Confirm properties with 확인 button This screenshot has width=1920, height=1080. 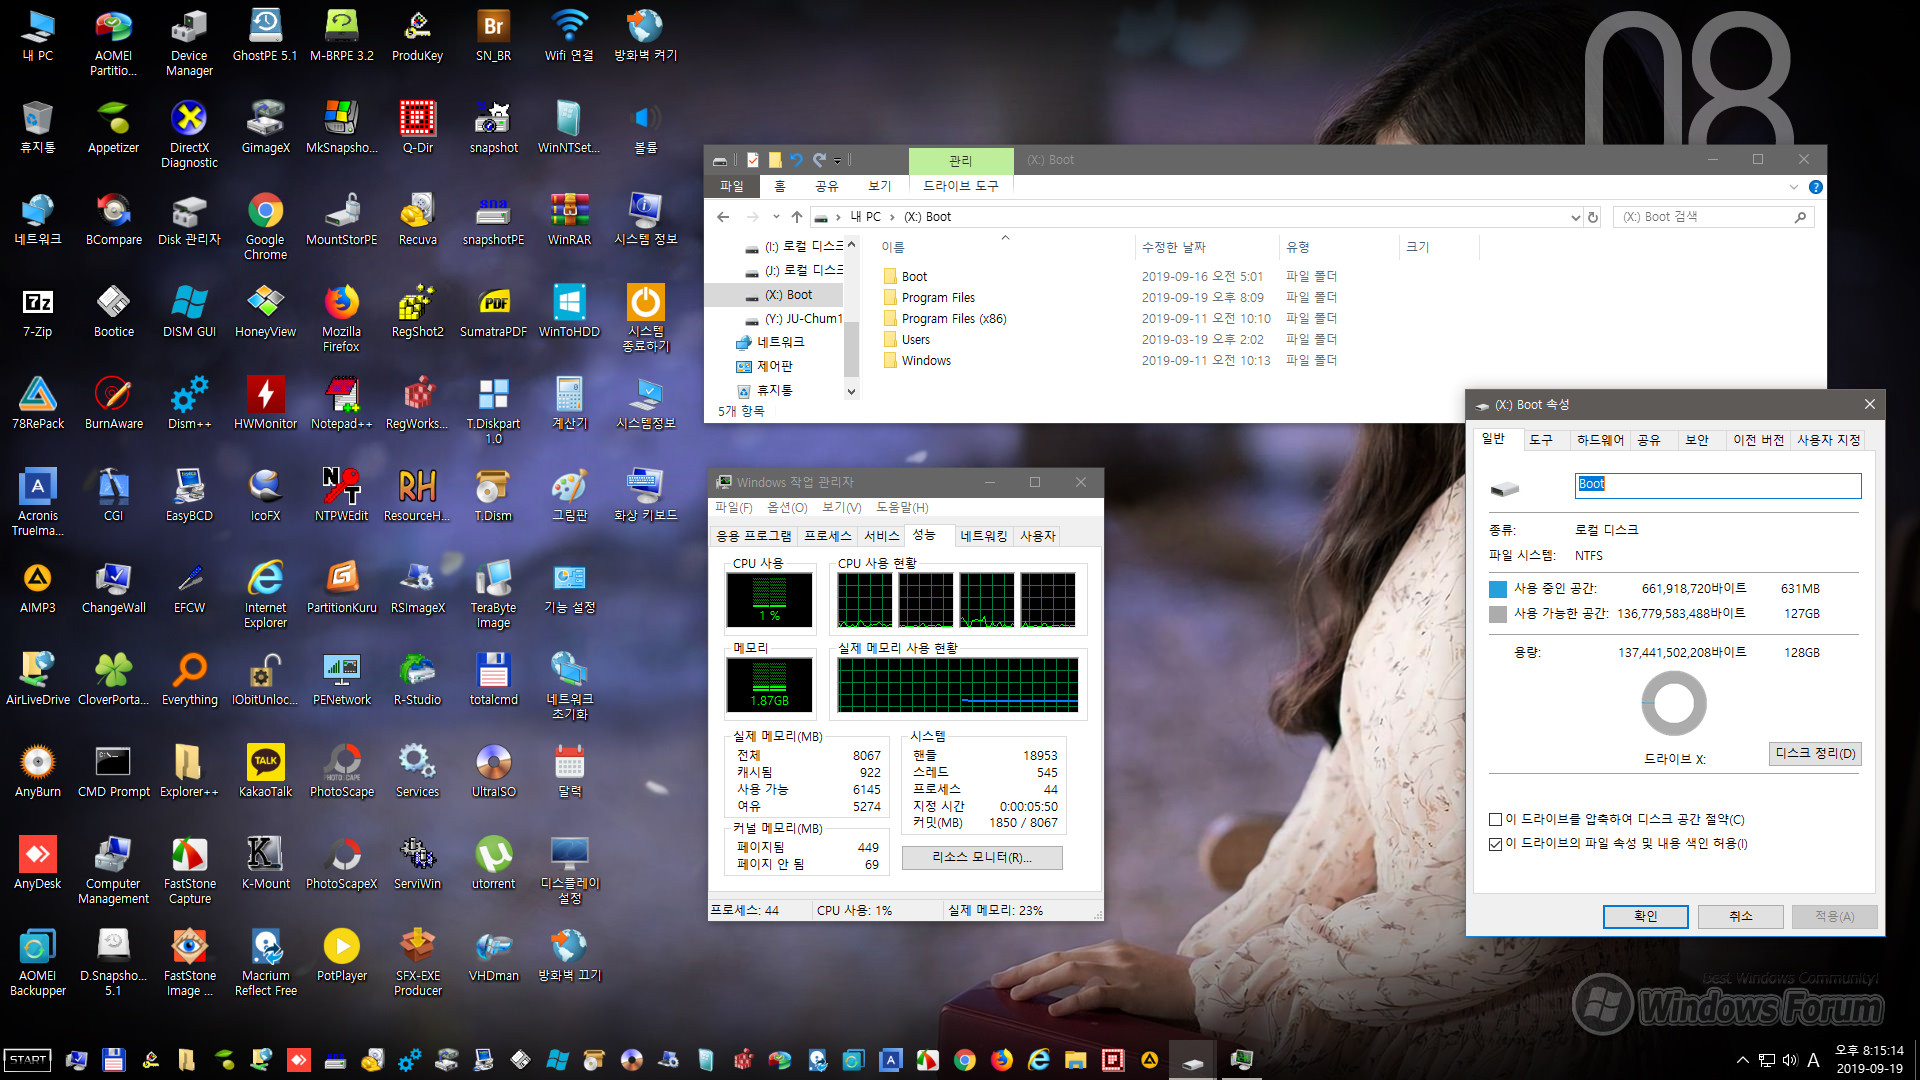coord(1645,916)
